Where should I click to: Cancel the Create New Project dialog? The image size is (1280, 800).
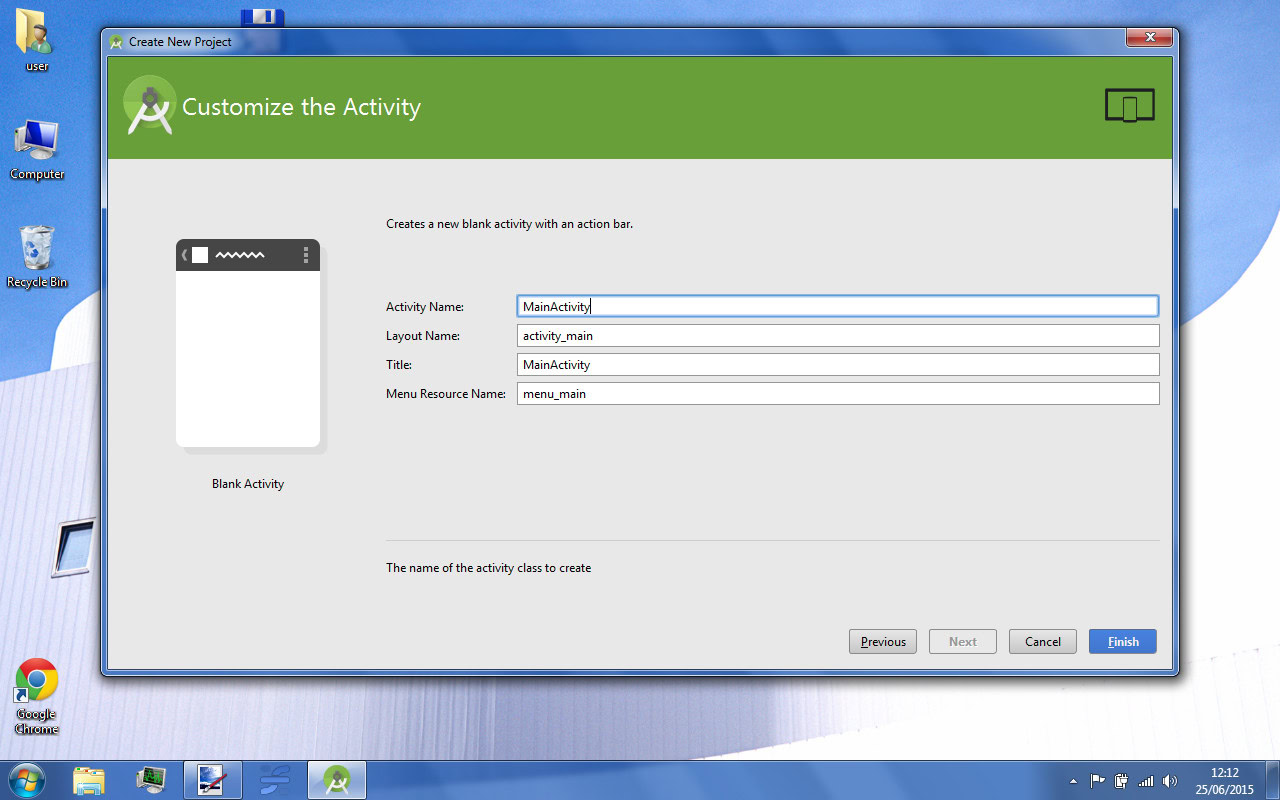[1042, 641]
